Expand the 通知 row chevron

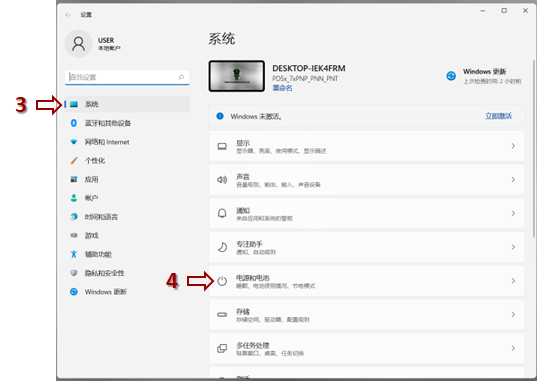point(513,213)
